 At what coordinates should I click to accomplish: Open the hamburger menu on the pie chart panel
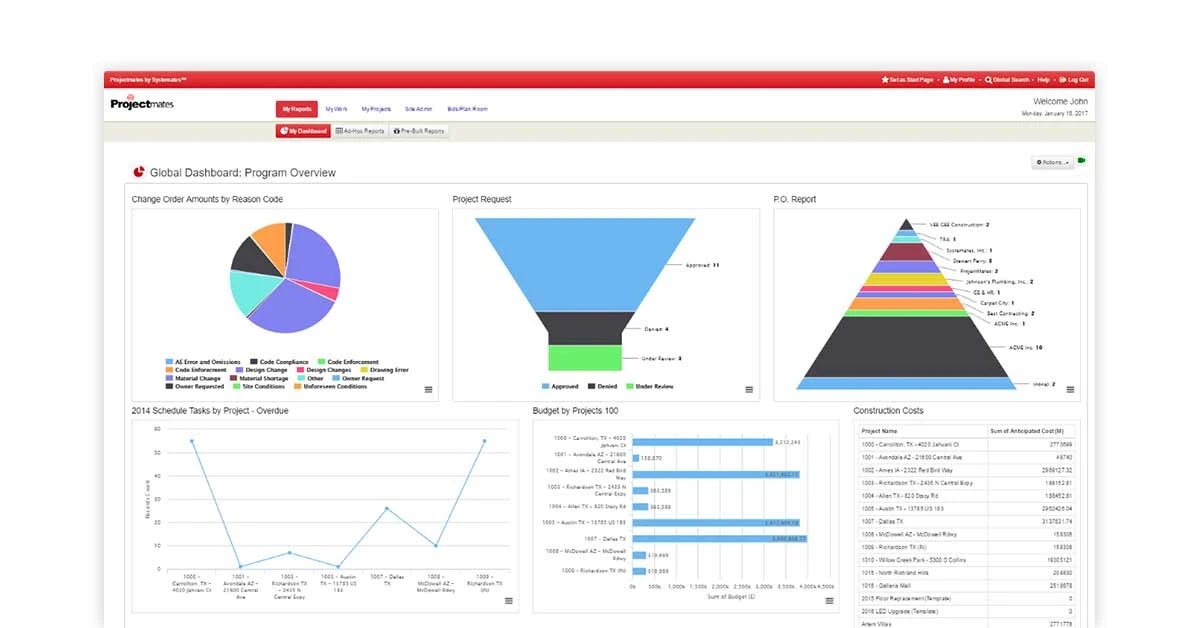(429, 388)
